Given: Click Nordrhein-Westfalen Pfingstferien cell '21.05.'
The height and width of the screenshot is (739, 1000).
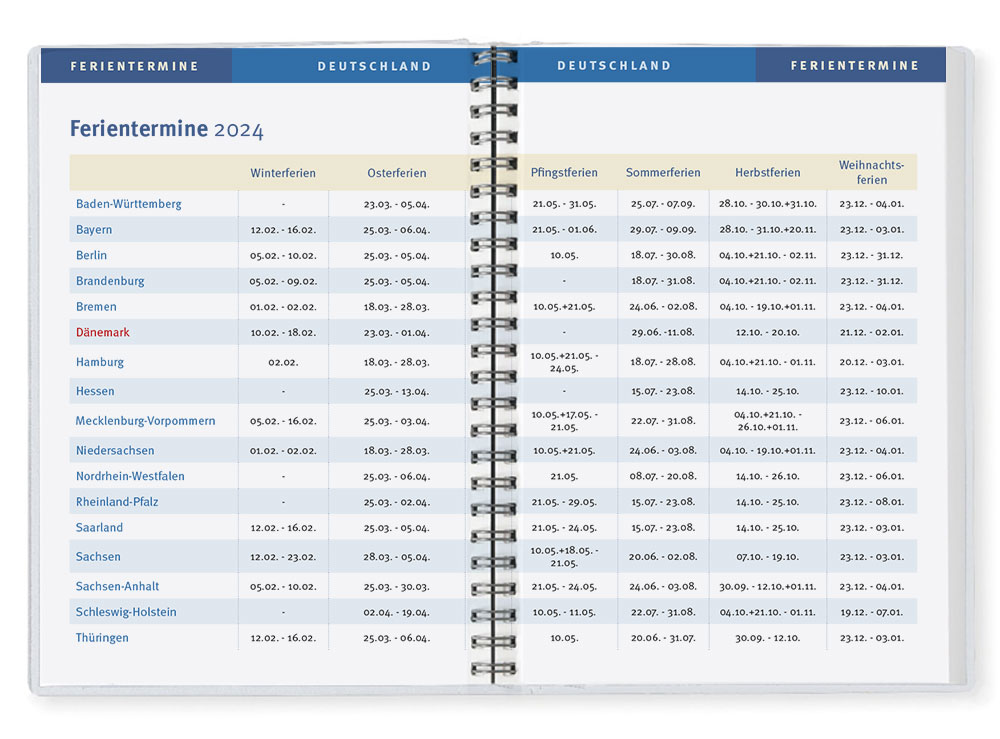Looking at the screenshot, I should (564, 476).
